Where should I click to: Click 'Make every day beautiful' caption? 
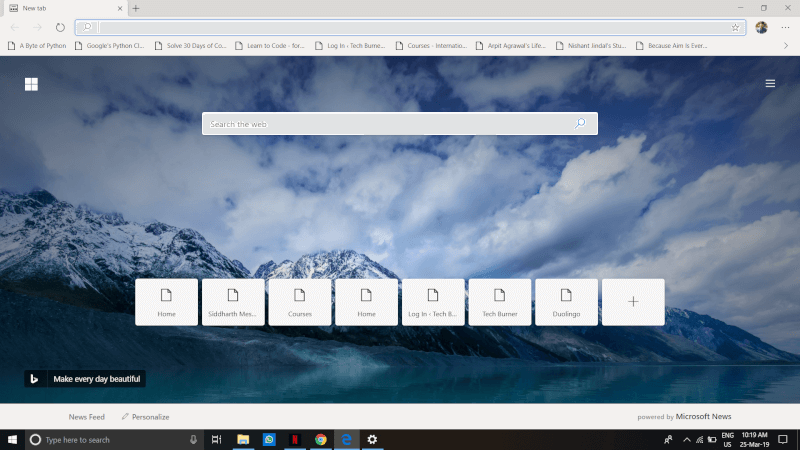(x=96, y=379)
